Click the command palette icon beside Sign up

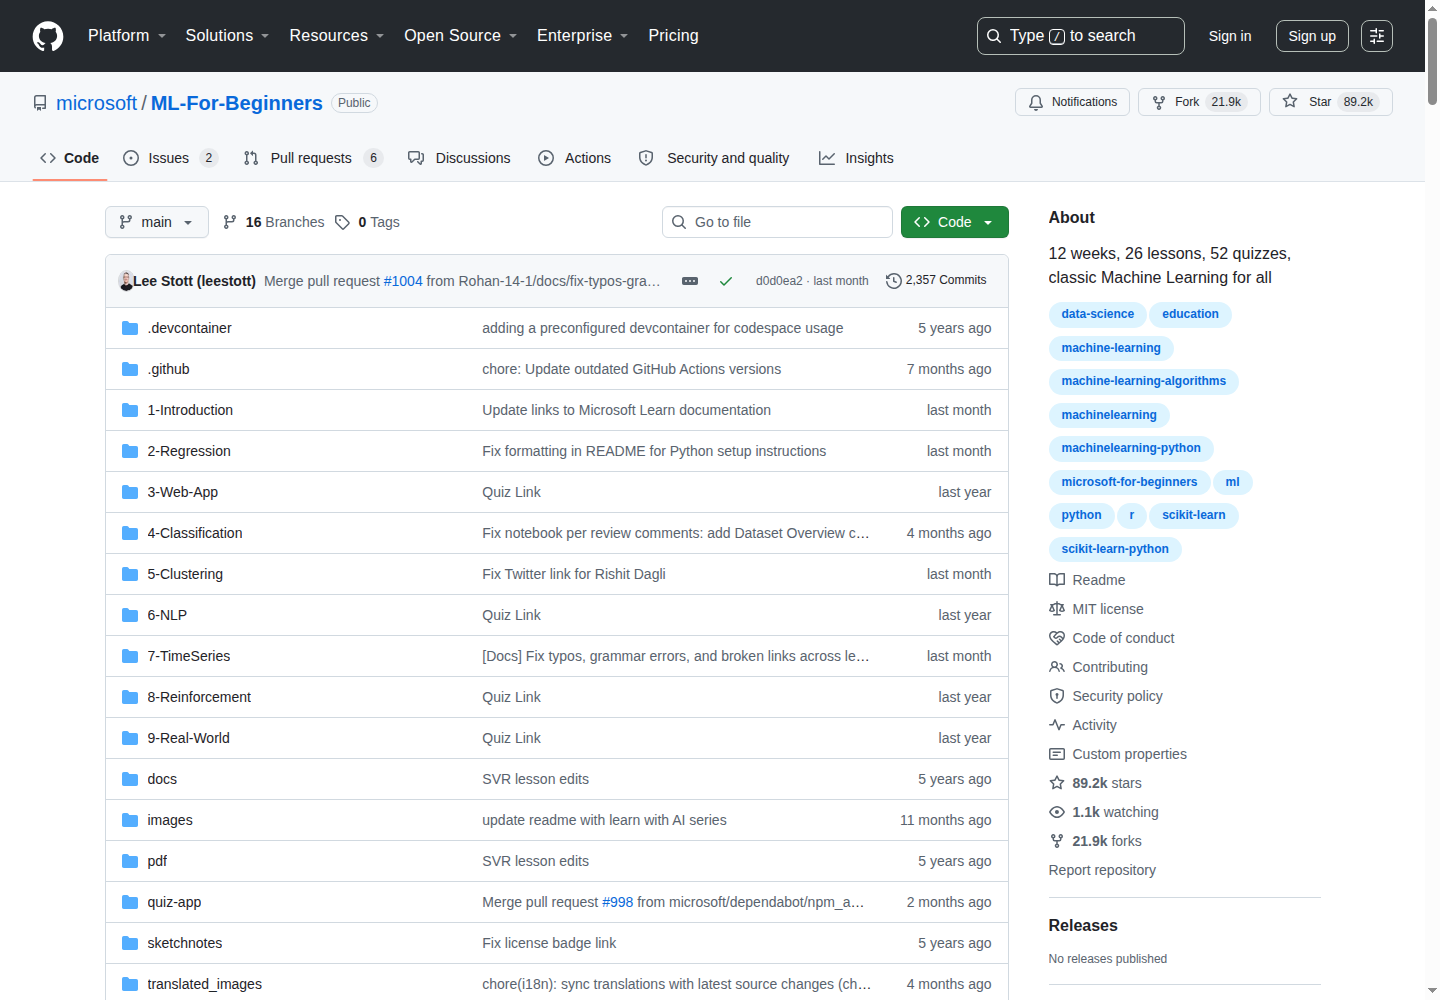click(x=1377, y=36)
